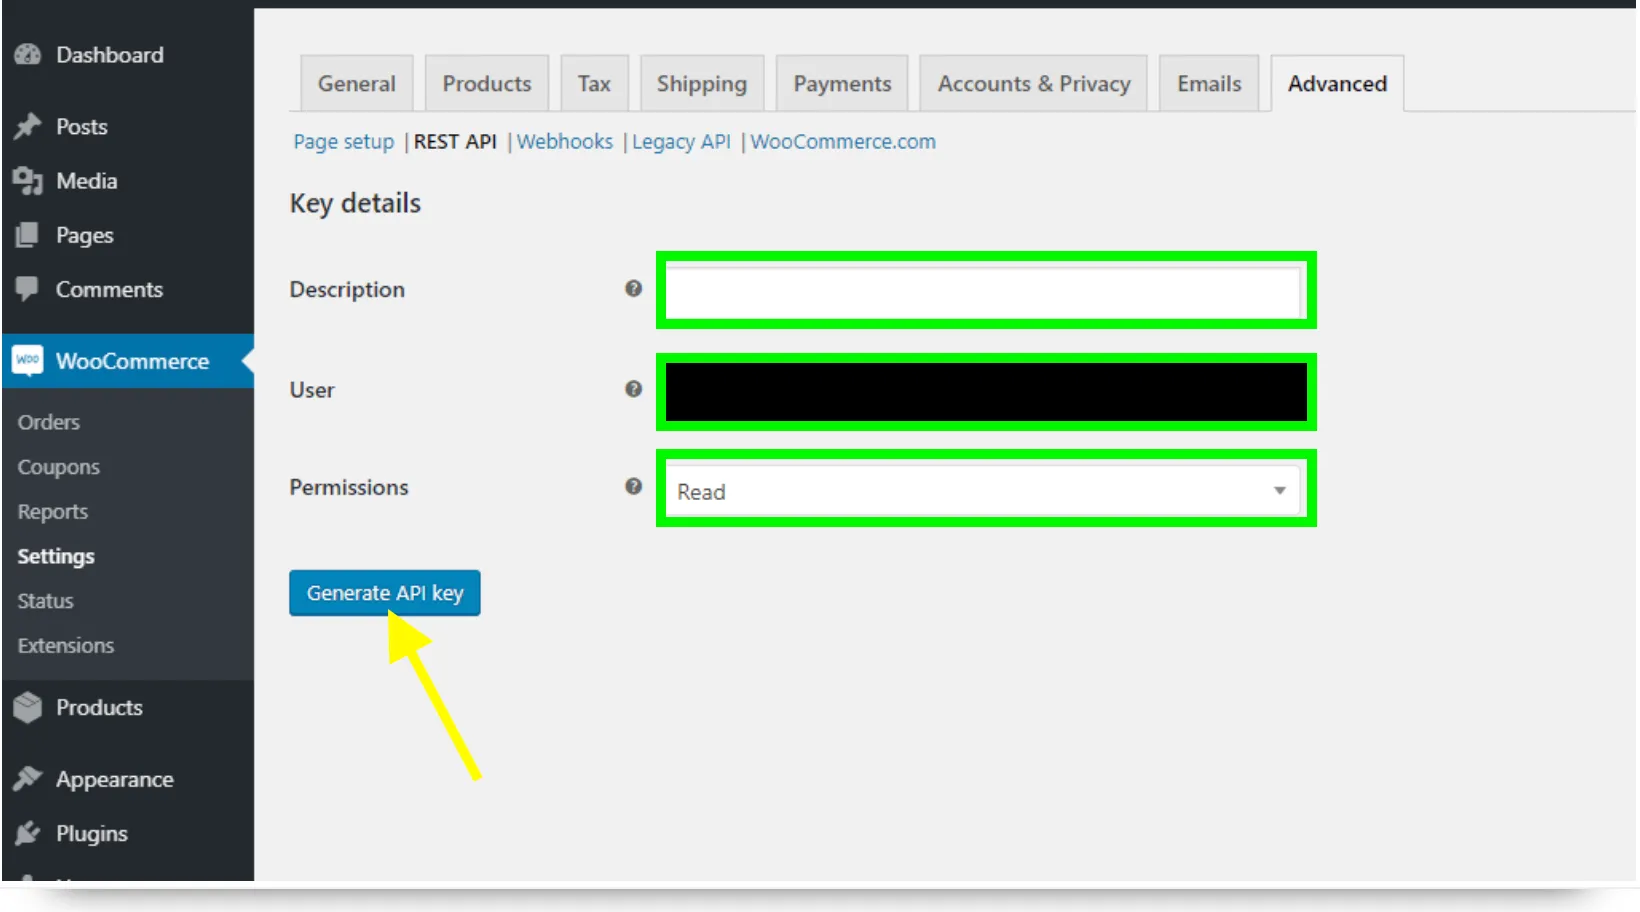Open the Webhooks section

tap(565, 142)
